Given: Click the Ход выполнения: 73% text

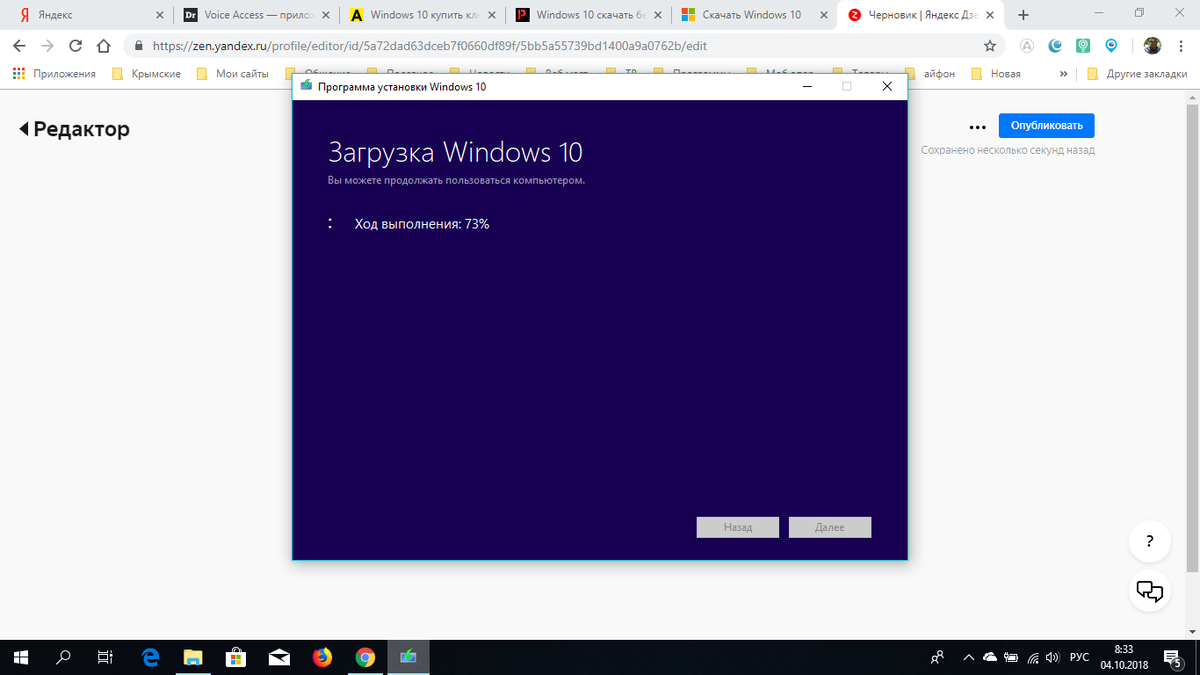Looking at the screenshot, I should click(x=421, y=224).
